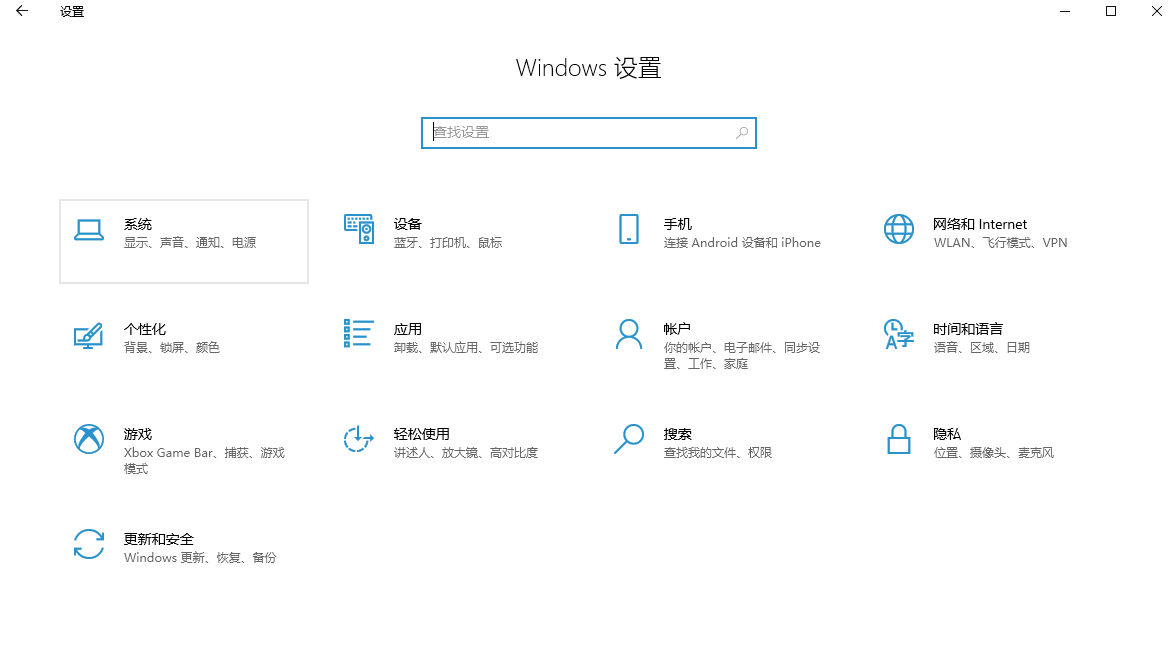This screenshot has width=1172, height=645.
Task: Open 系统 settings
Action: [184, 241]
